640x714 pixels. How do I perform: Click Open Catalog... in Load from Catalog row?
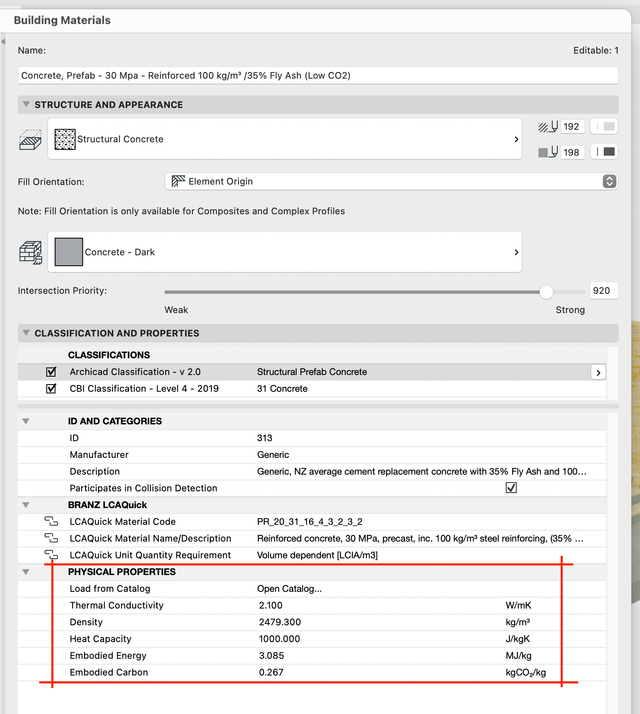289,589
